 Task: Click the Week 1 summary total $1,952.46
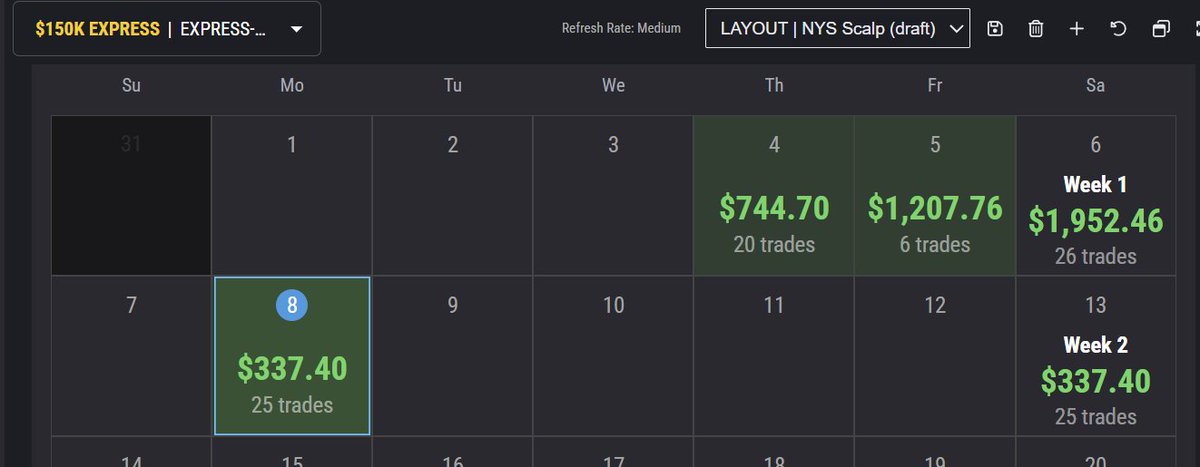tap(1096, 222)
